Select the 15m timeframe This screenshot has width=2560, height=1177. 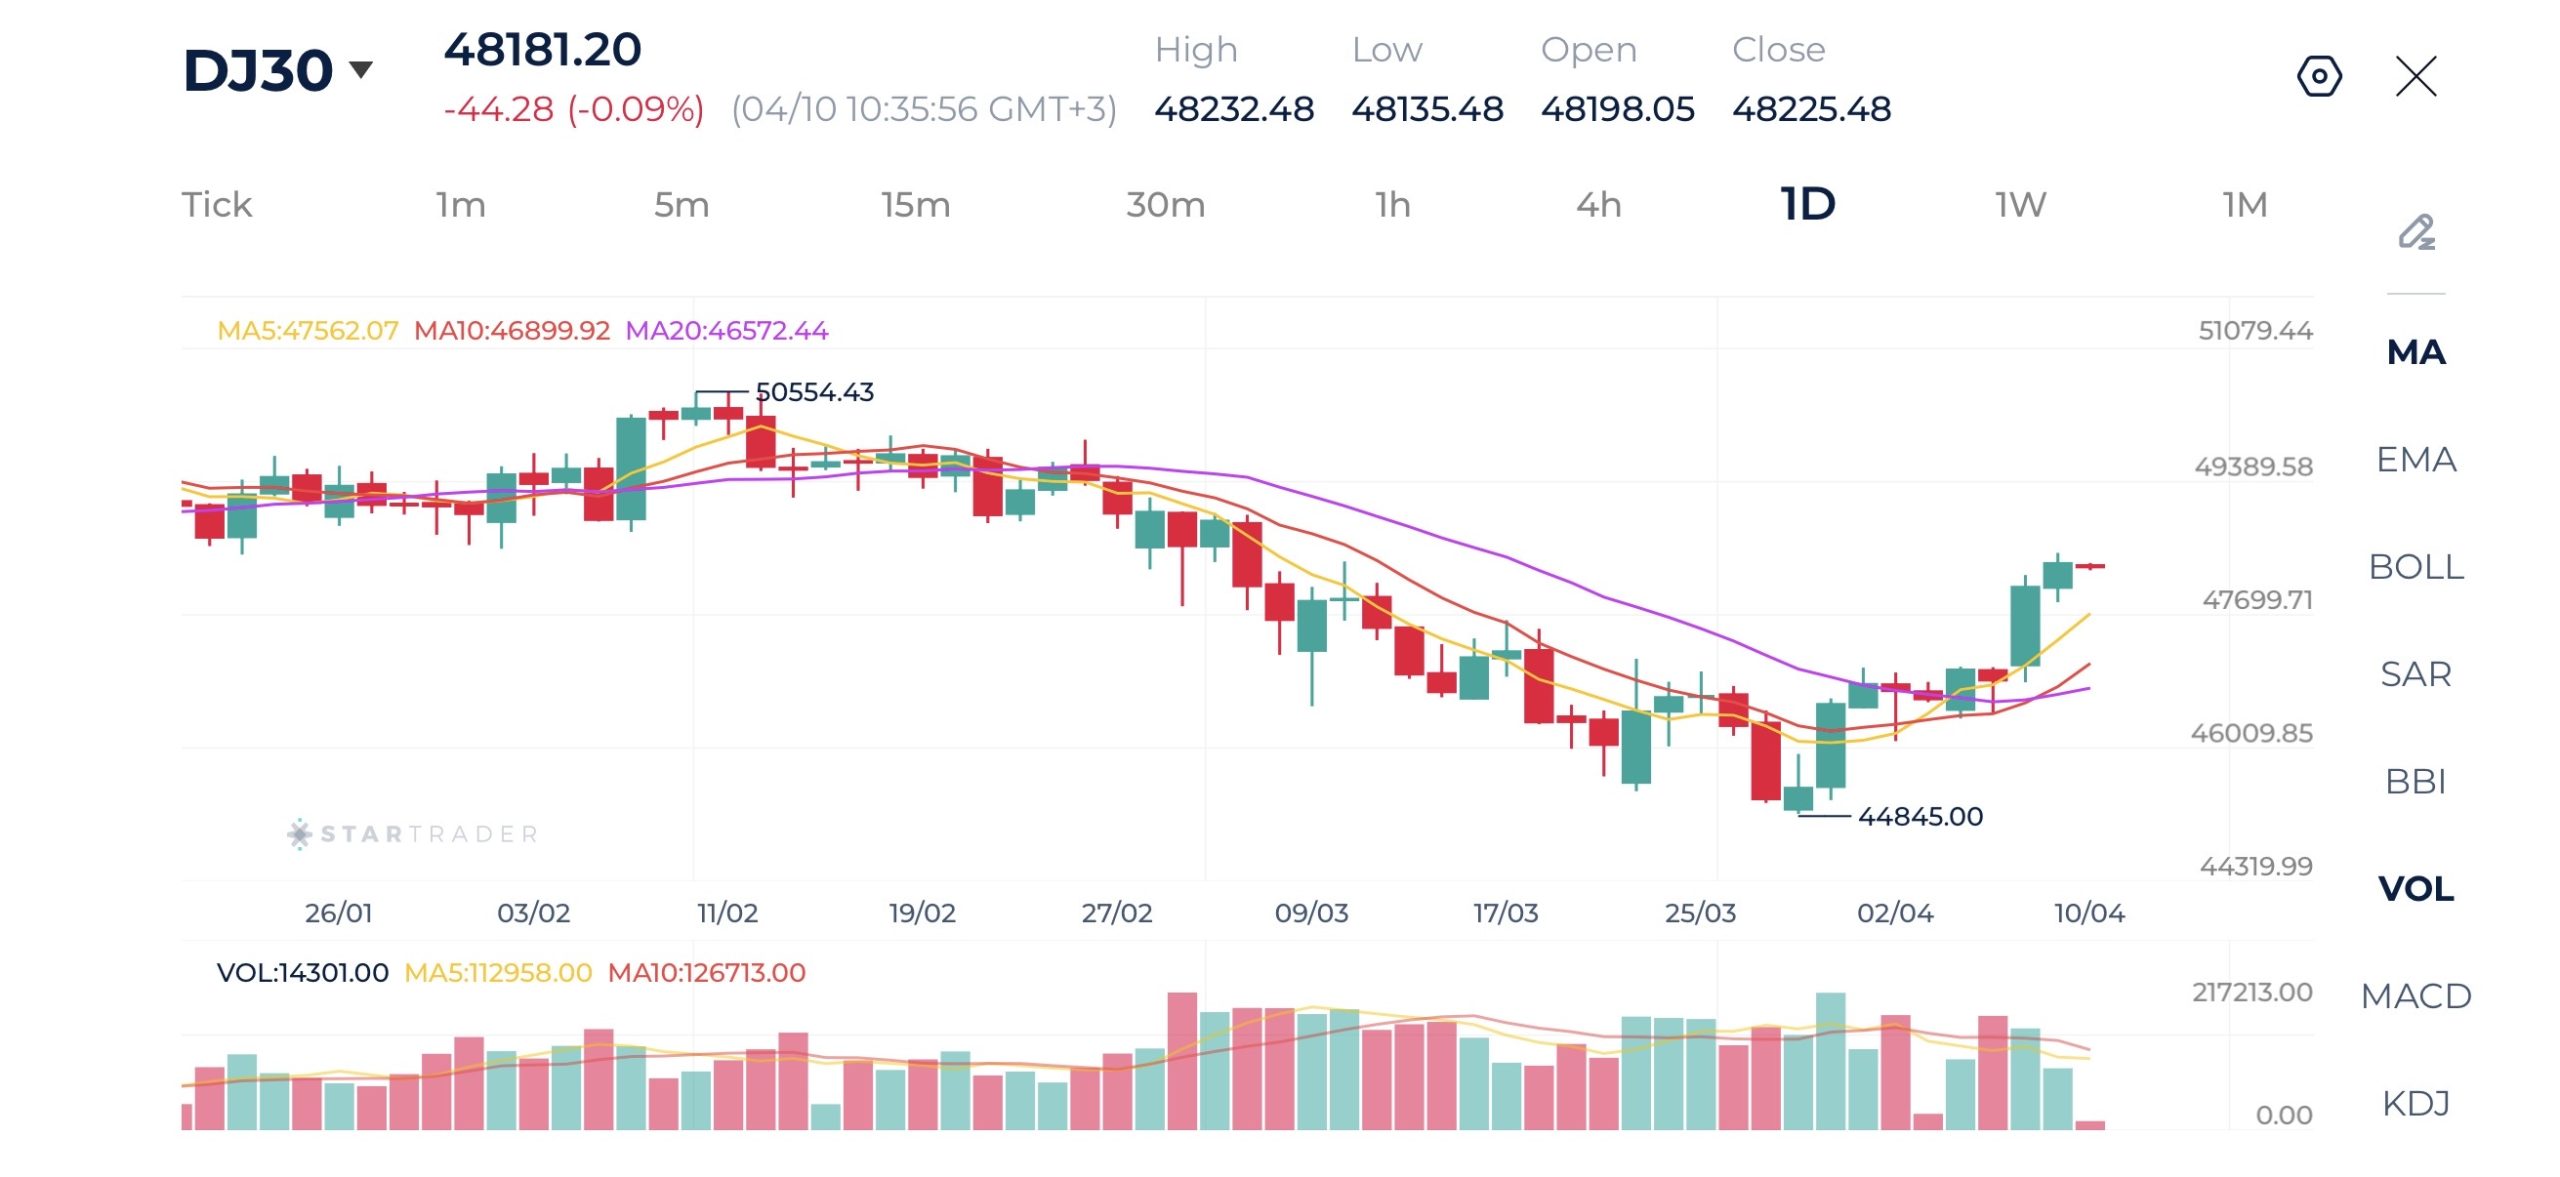(915, 205)
